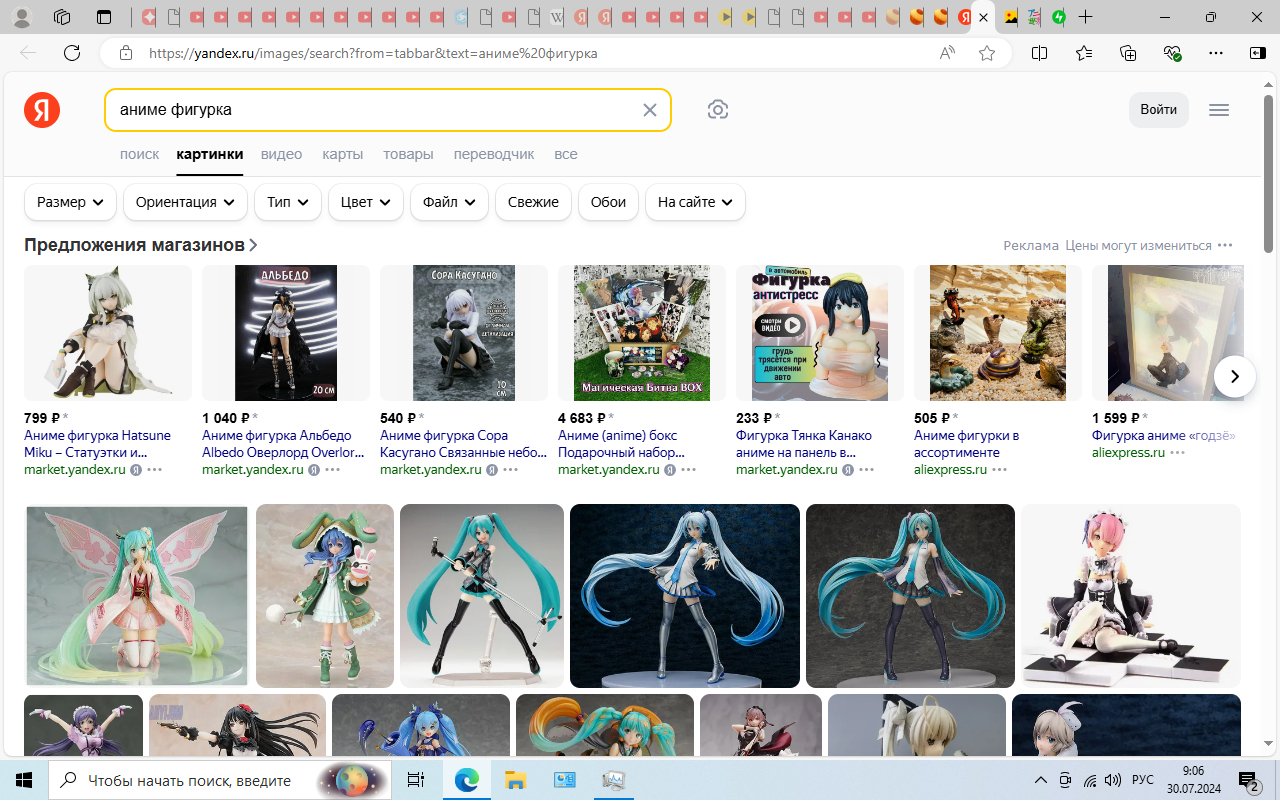Select the картинки tab
This screenshot has height=800, width=1280.
(210, 154)
